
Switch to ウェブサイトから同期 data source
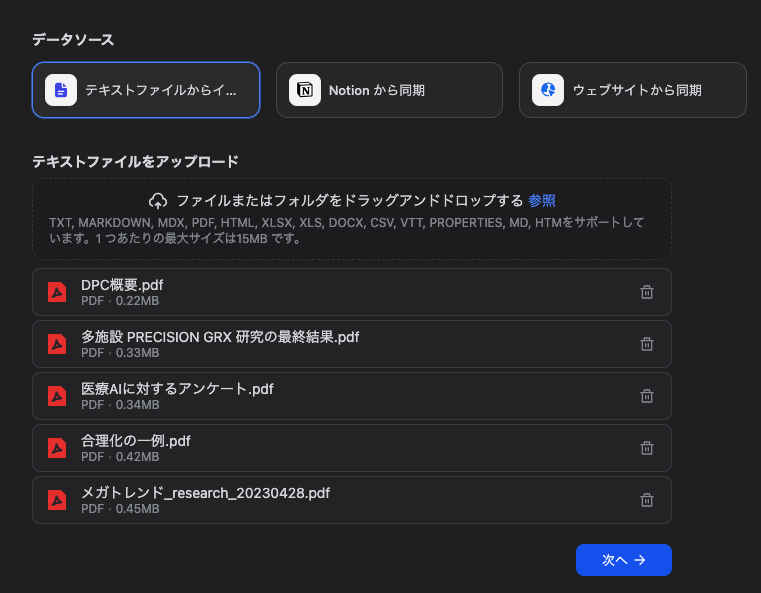click(632, 90)
